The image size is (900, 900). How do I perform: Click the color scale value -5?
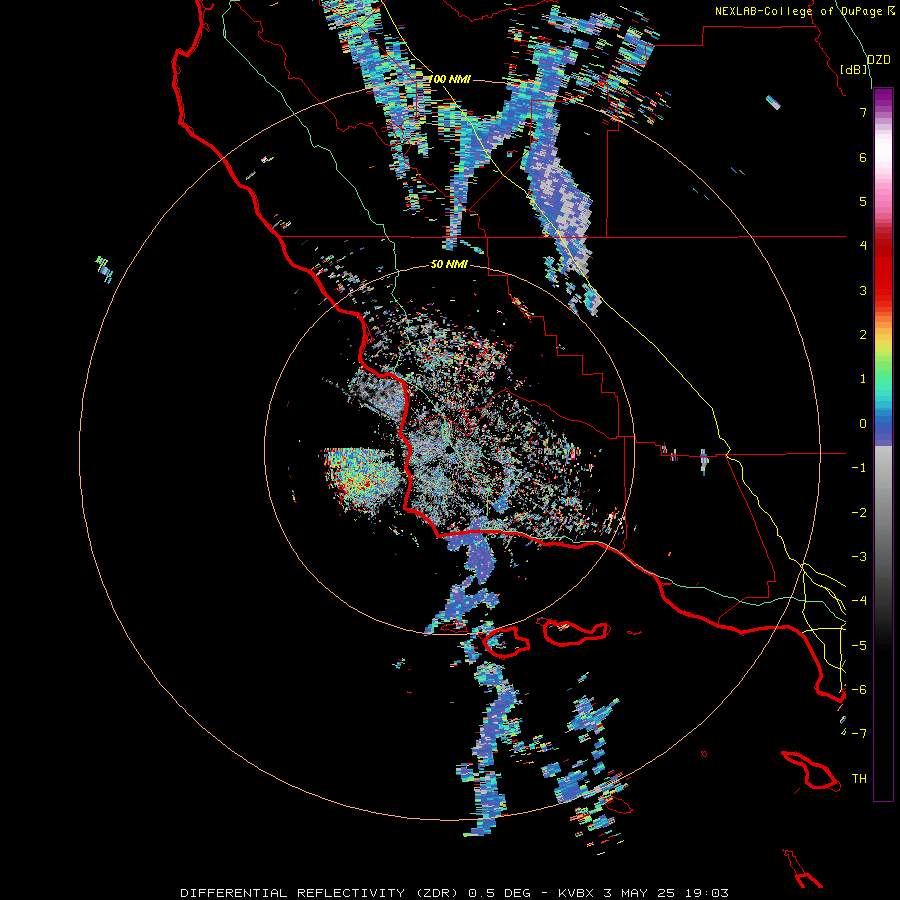pos(859,646)
